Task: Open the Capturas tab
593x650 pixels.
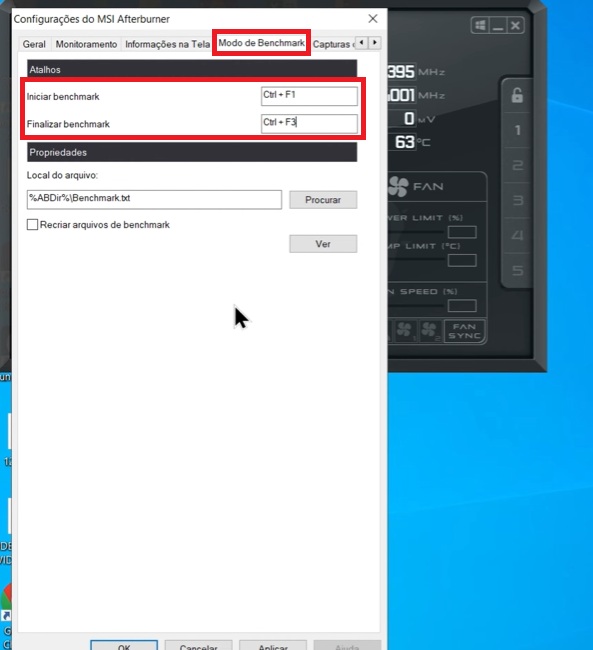Action: click(333, 44)
